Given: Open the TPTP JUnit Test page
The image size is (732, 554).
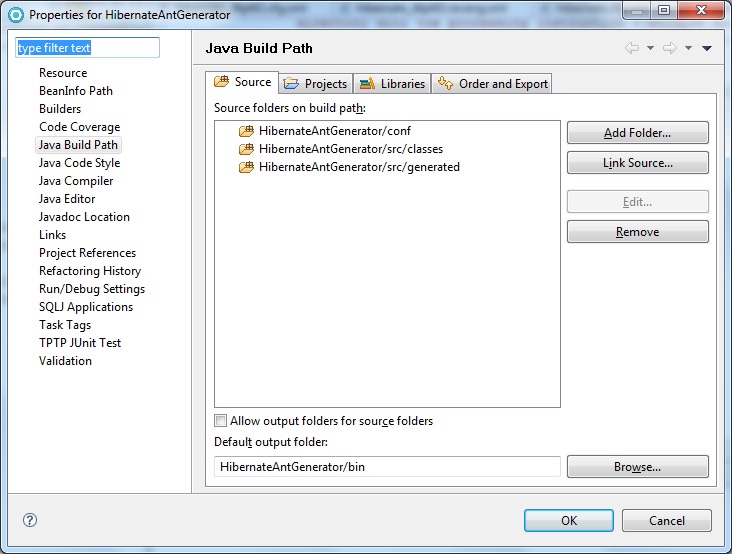Looking at the screenshot, I should [80, 343].
